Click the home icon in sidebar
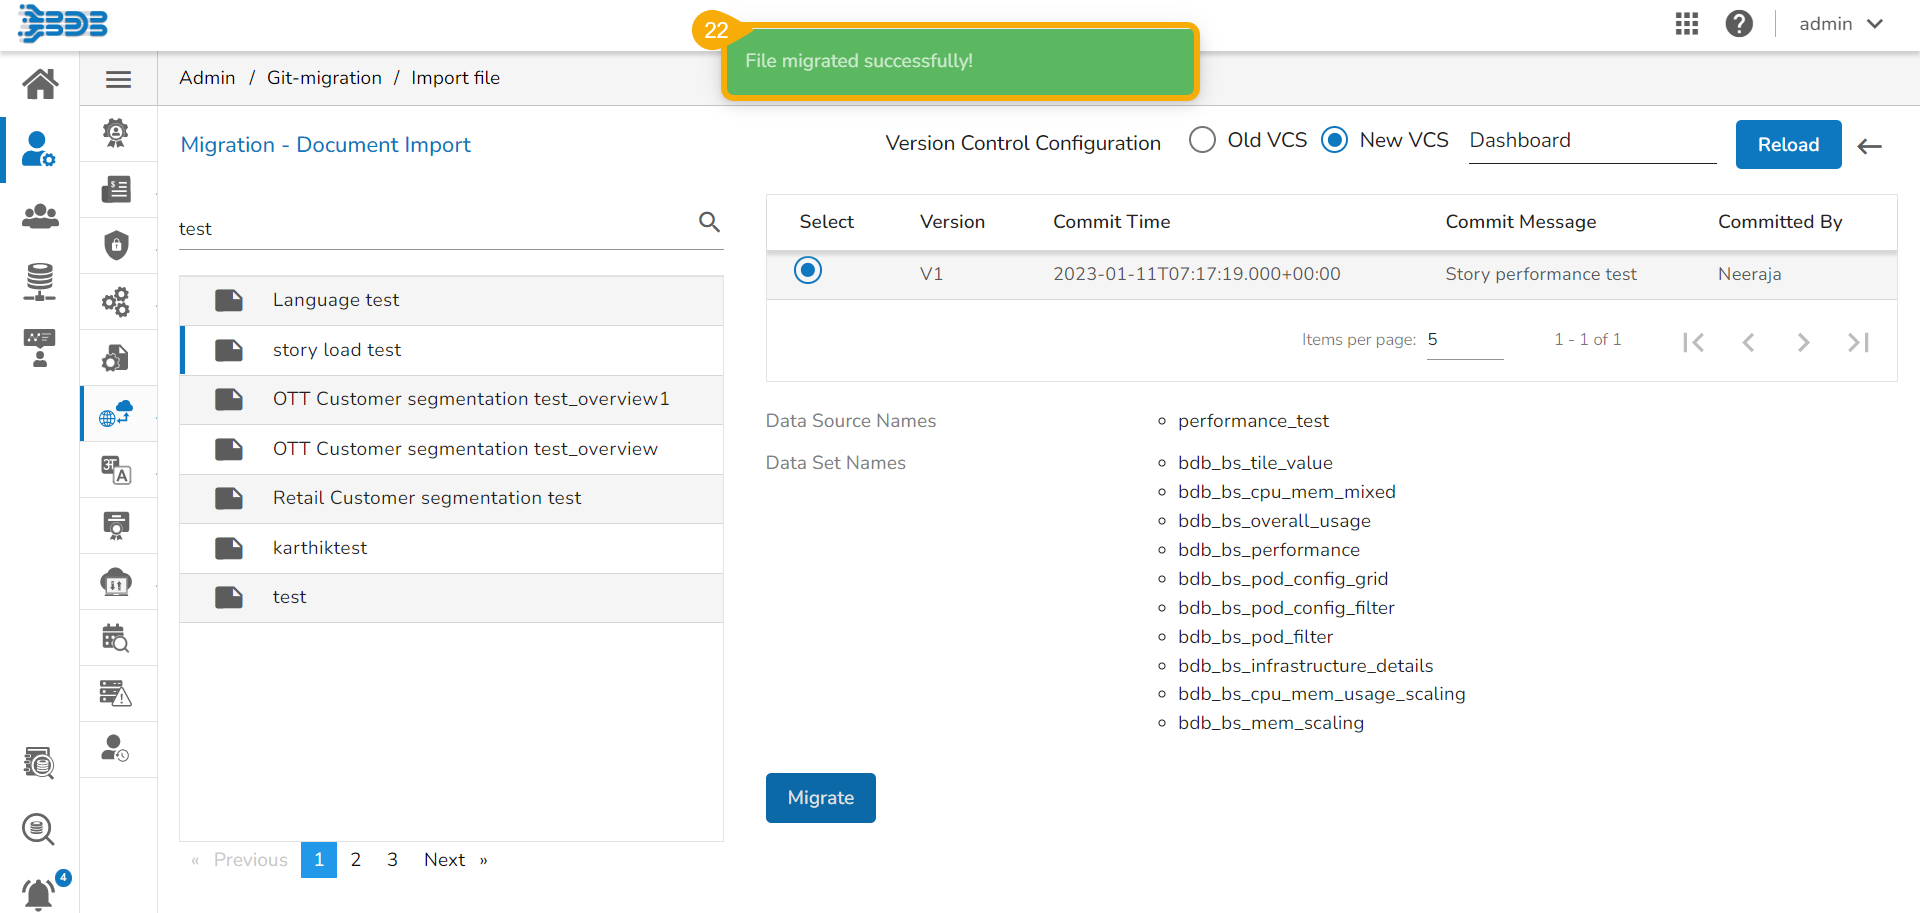Viewport: 1920px width, 913px height. pyautogui.click(x=40, y=84)
